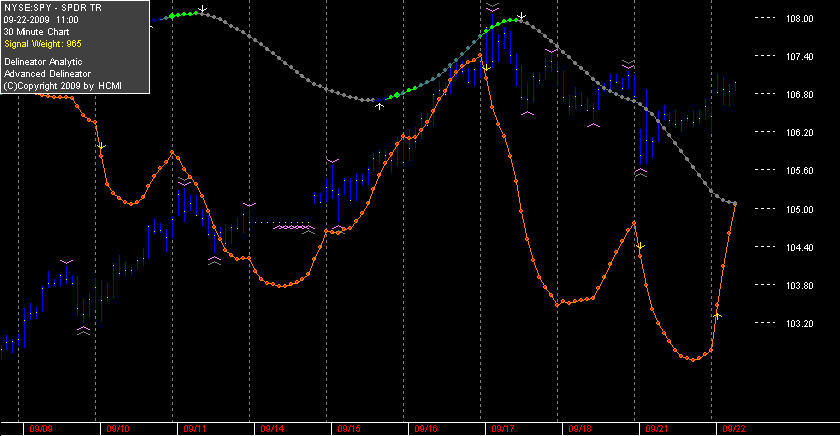Click the 105.00 price level label
The height and width of the screenshot is (436, 840).
pos(799,209)
